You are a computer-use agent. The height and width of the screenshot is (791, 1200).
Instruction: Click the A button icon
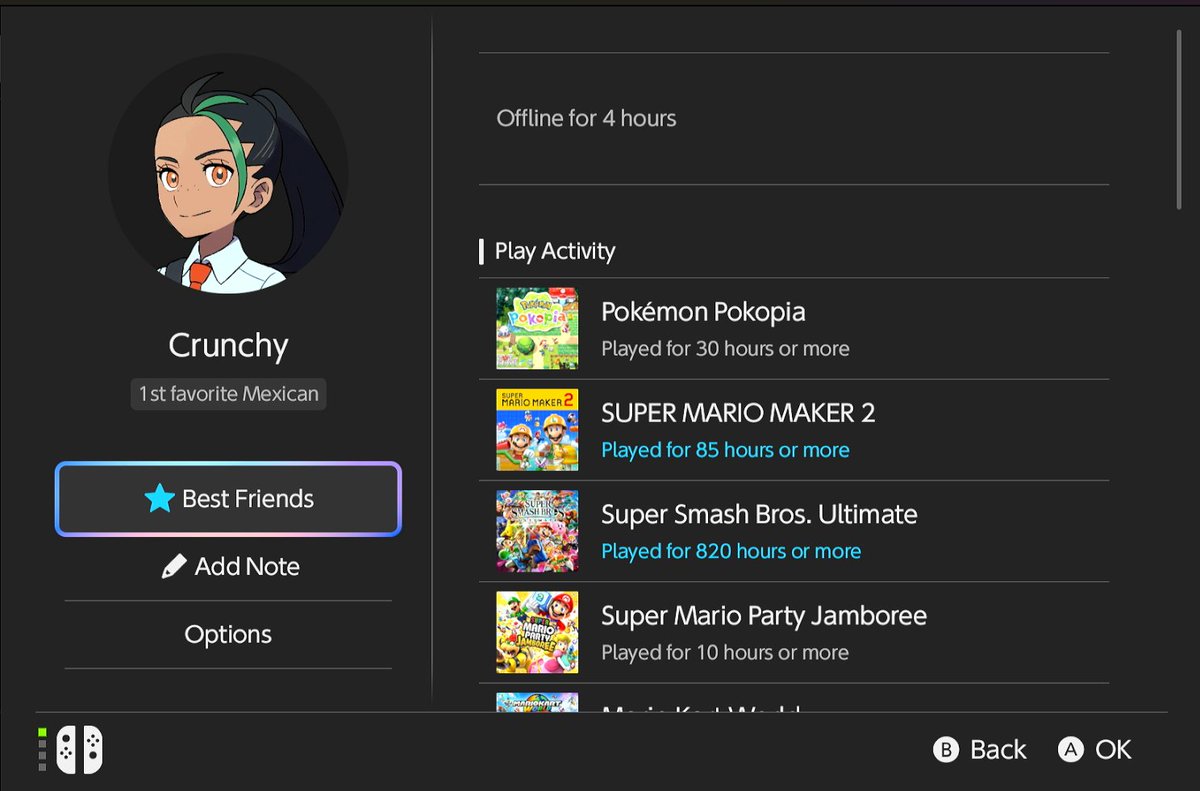click(x=1071, y=750)
